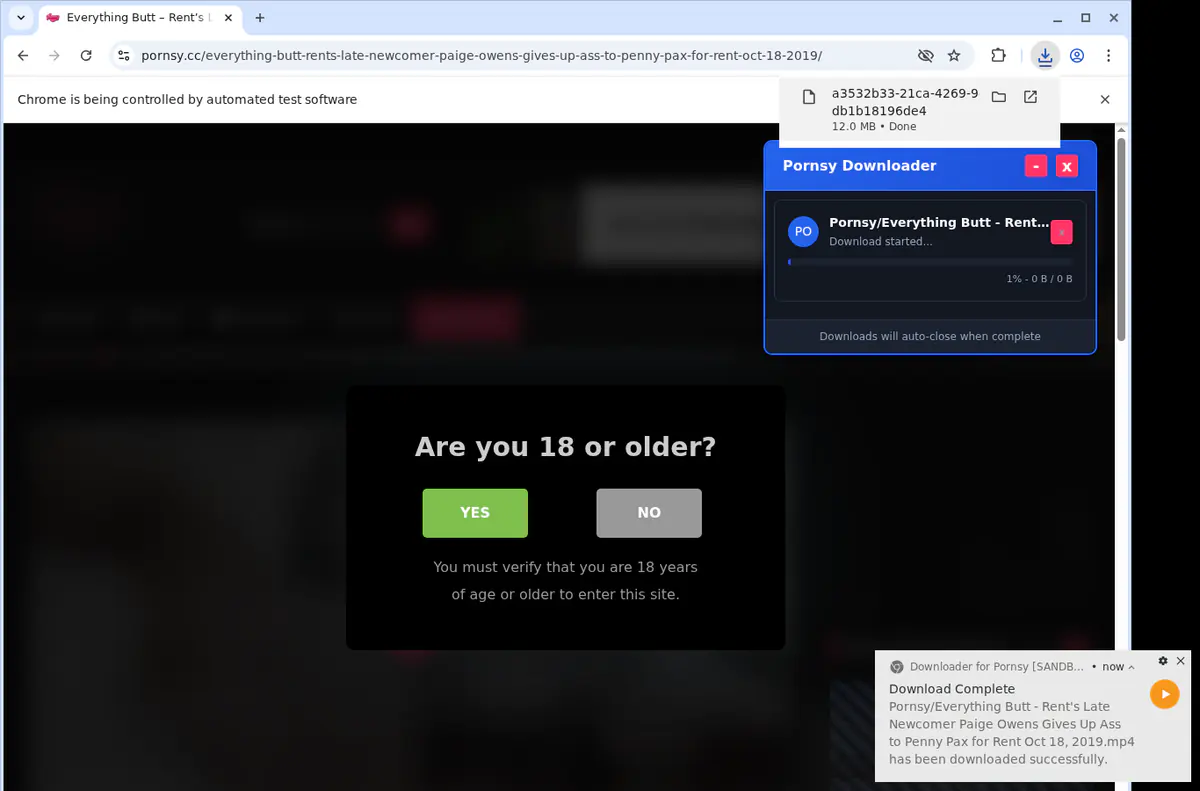Viewport: 1200px width, 791px height.
Task: Click the PO avatar in the downloader
Action: [803, 231]
